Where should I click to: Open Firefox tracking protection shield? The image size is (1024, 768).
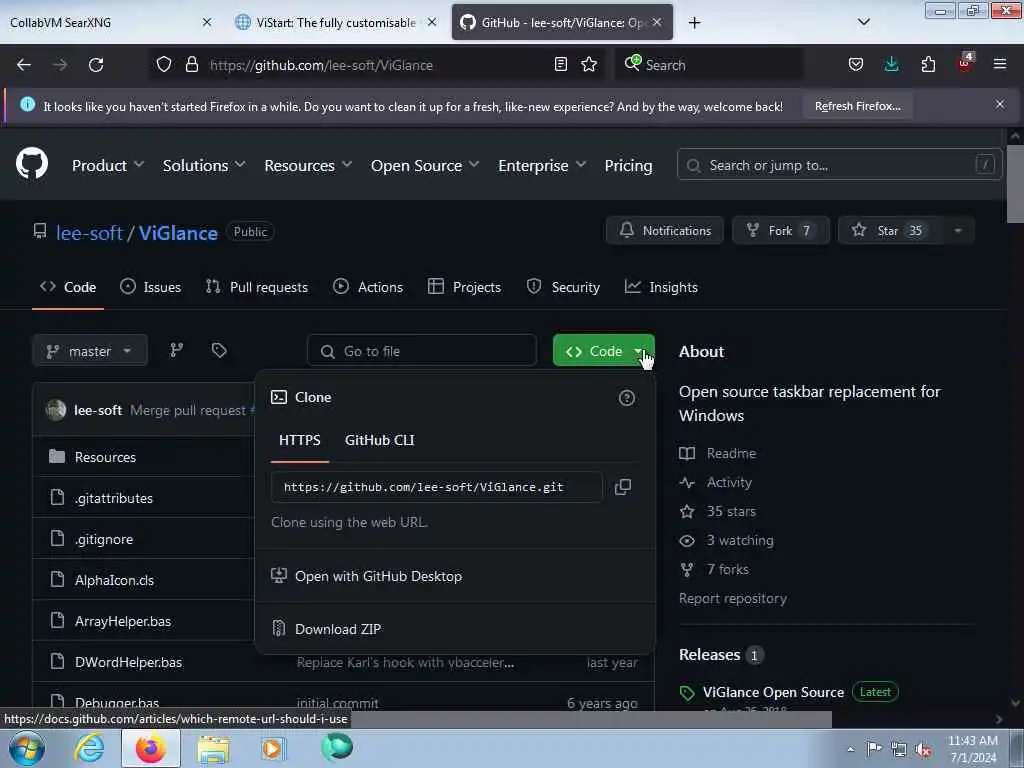[x=164, y=65]
